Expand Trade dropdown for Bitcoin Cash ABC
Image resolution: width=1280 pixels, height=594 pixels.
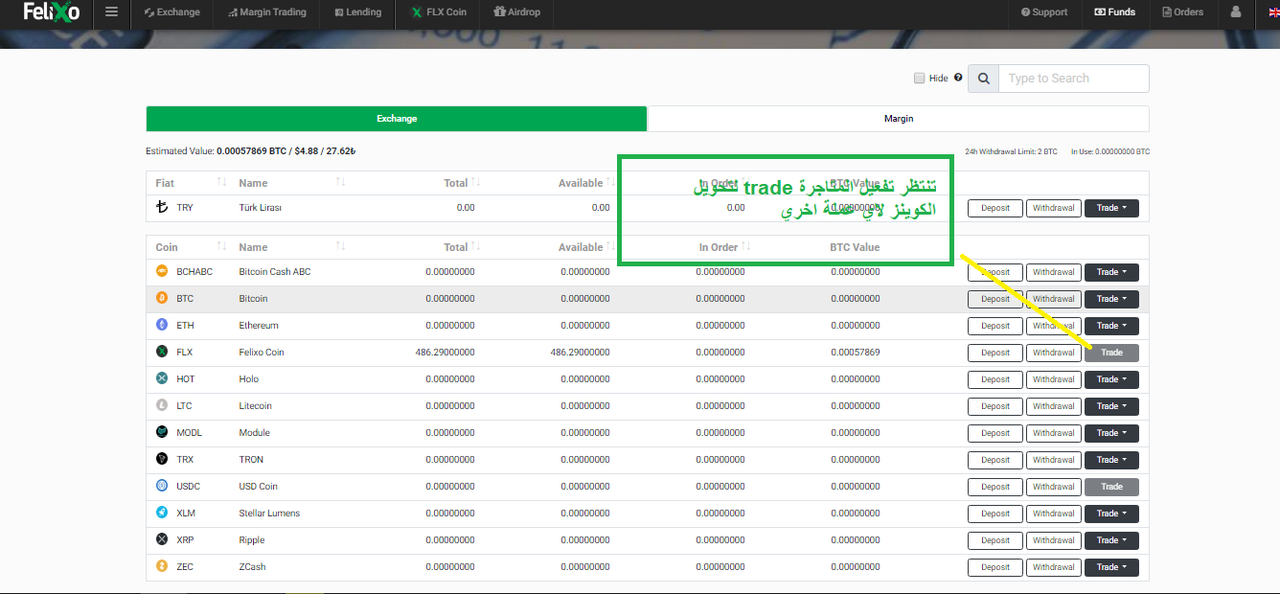point(1111,272)
